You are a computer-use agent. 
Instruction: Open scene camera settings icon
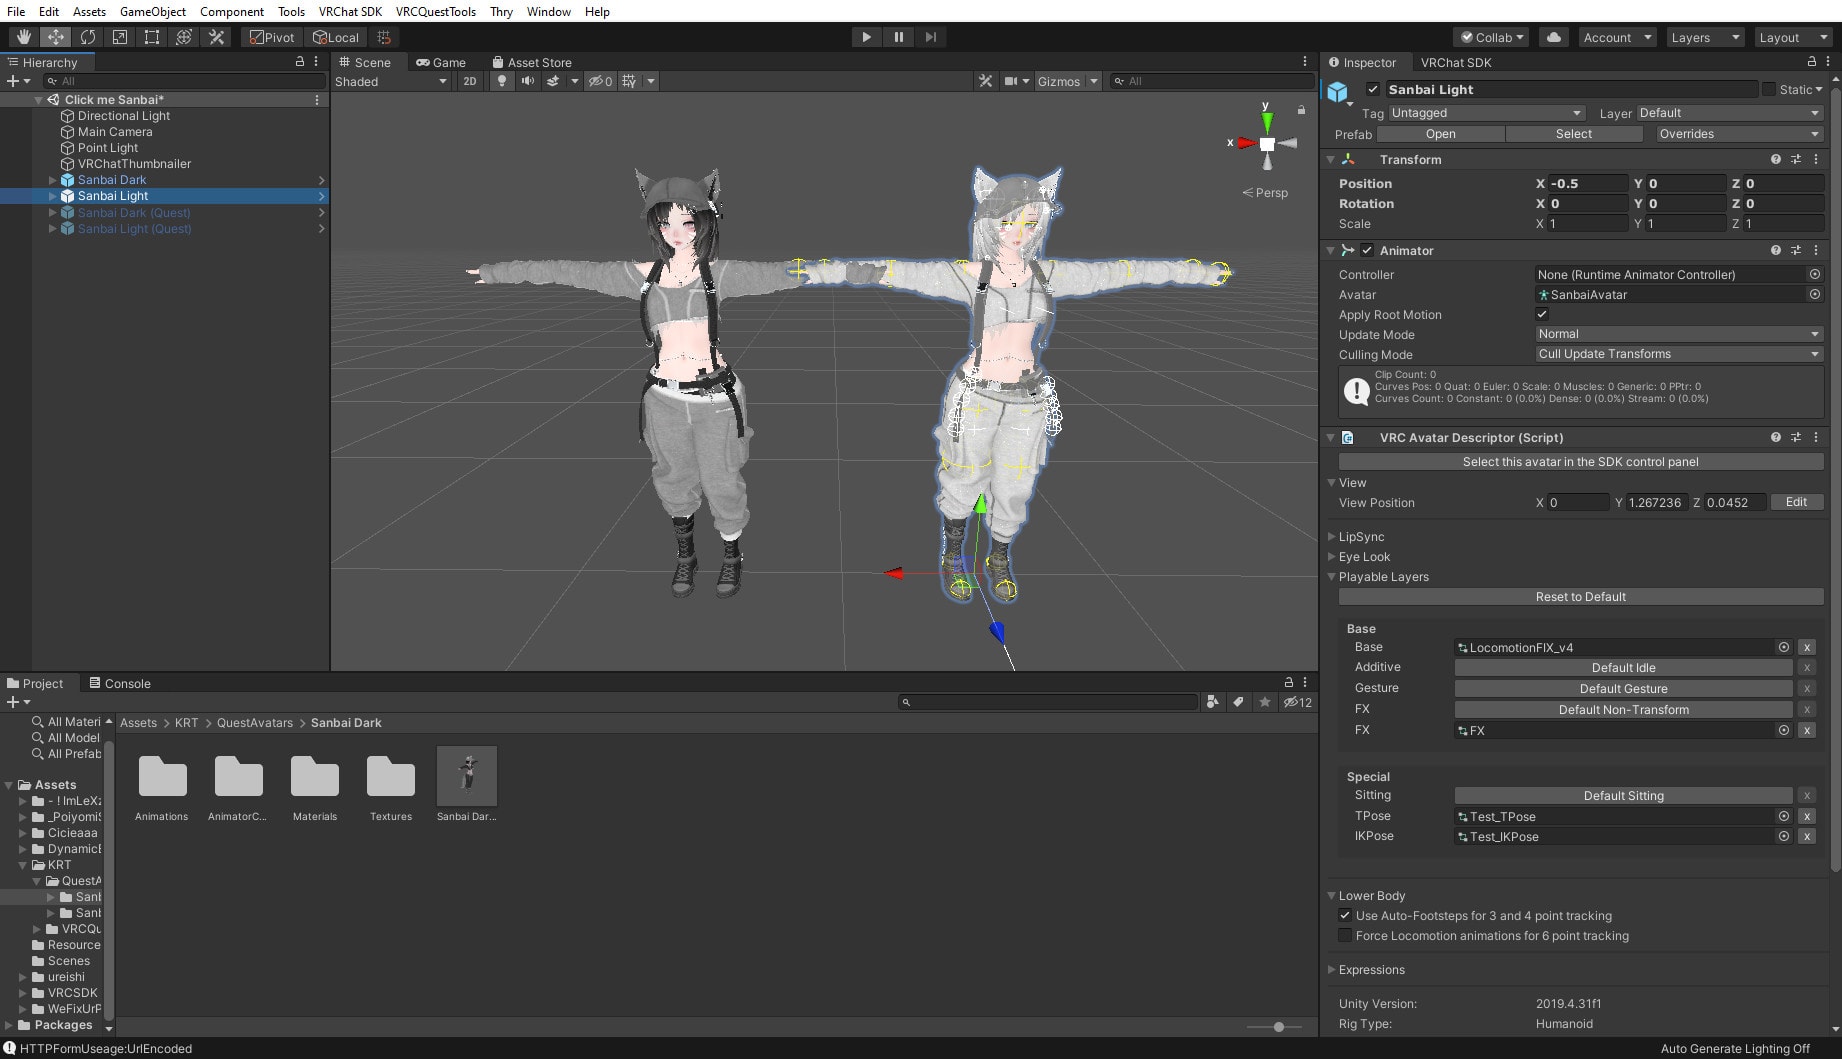[x=1011, y=81]
